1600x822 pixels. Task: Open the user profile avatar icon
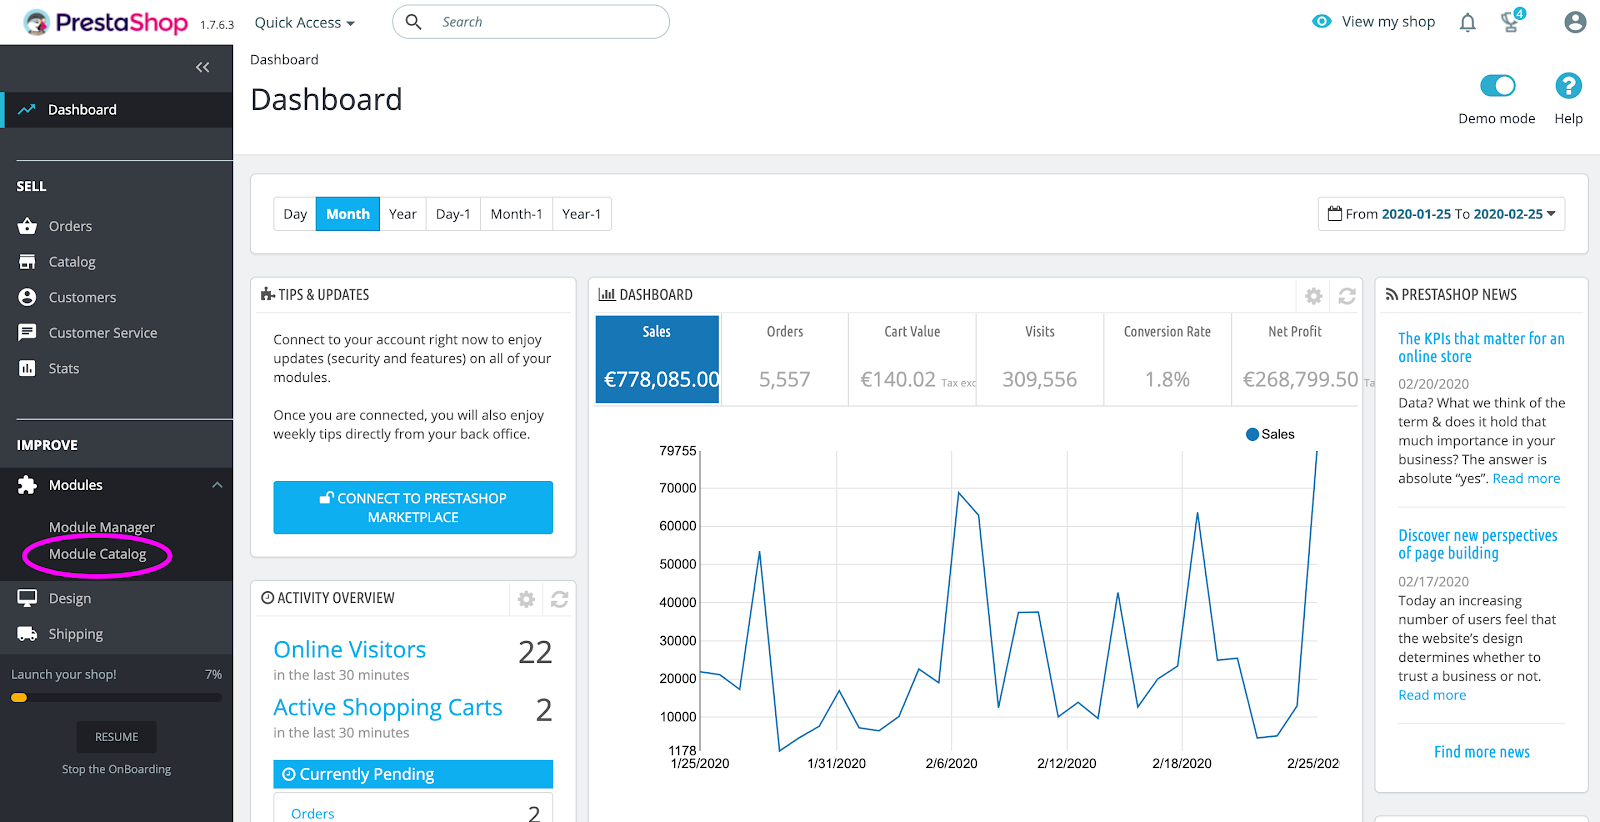tap(1575, 22)
